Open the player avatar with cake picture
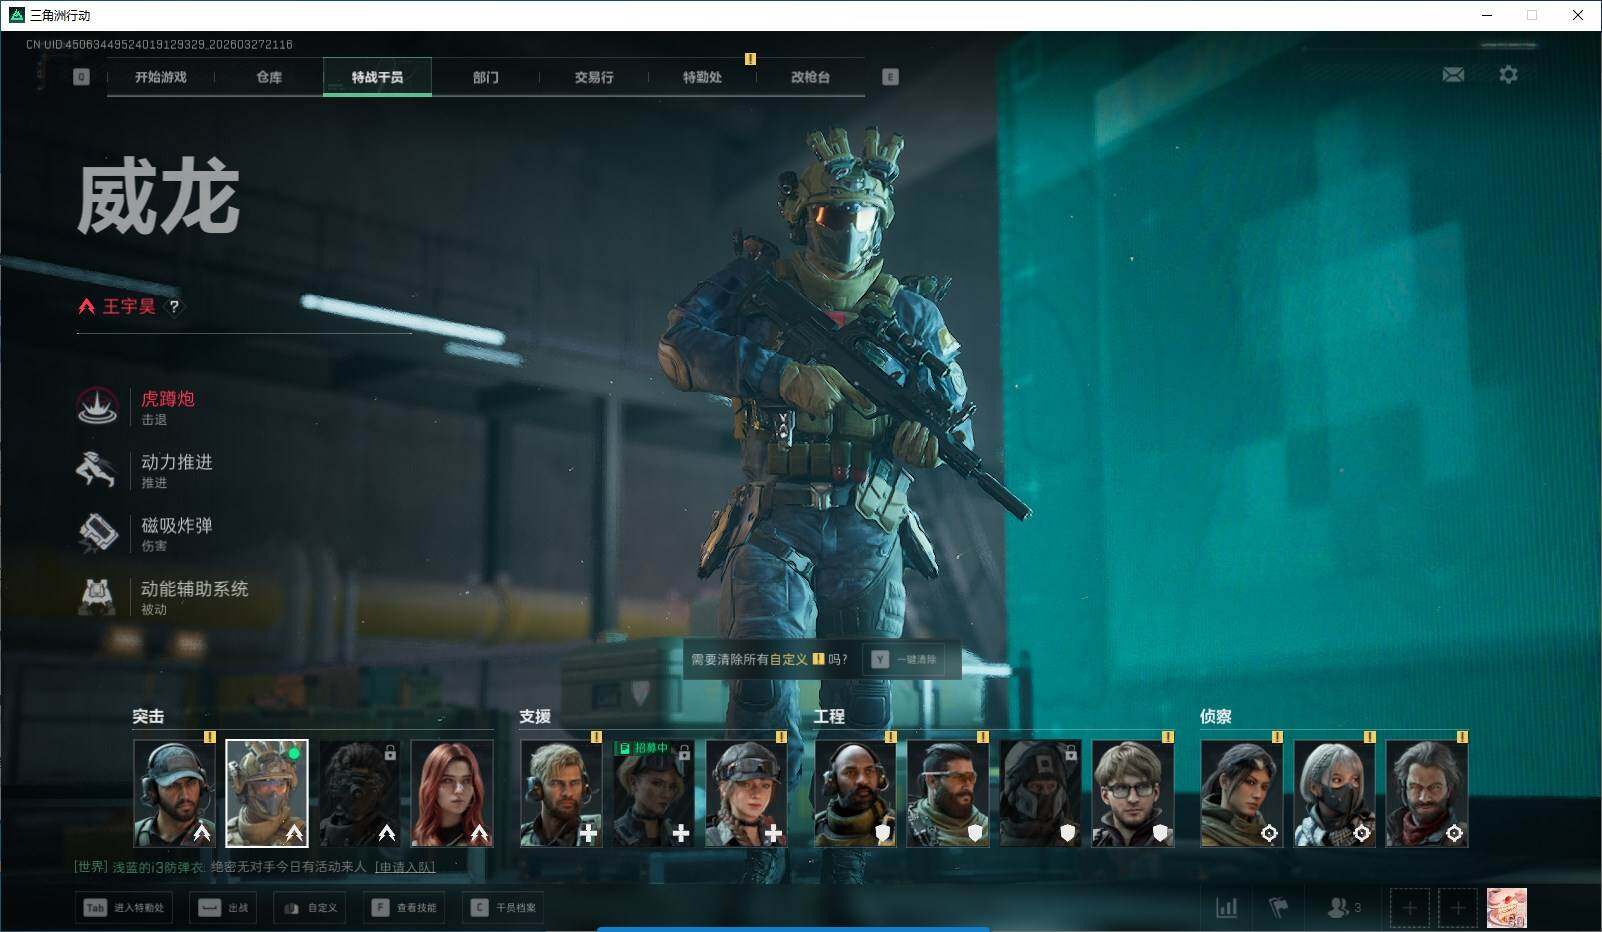This screenshot has width=1602, height=932. click(x=1506, y=908)
